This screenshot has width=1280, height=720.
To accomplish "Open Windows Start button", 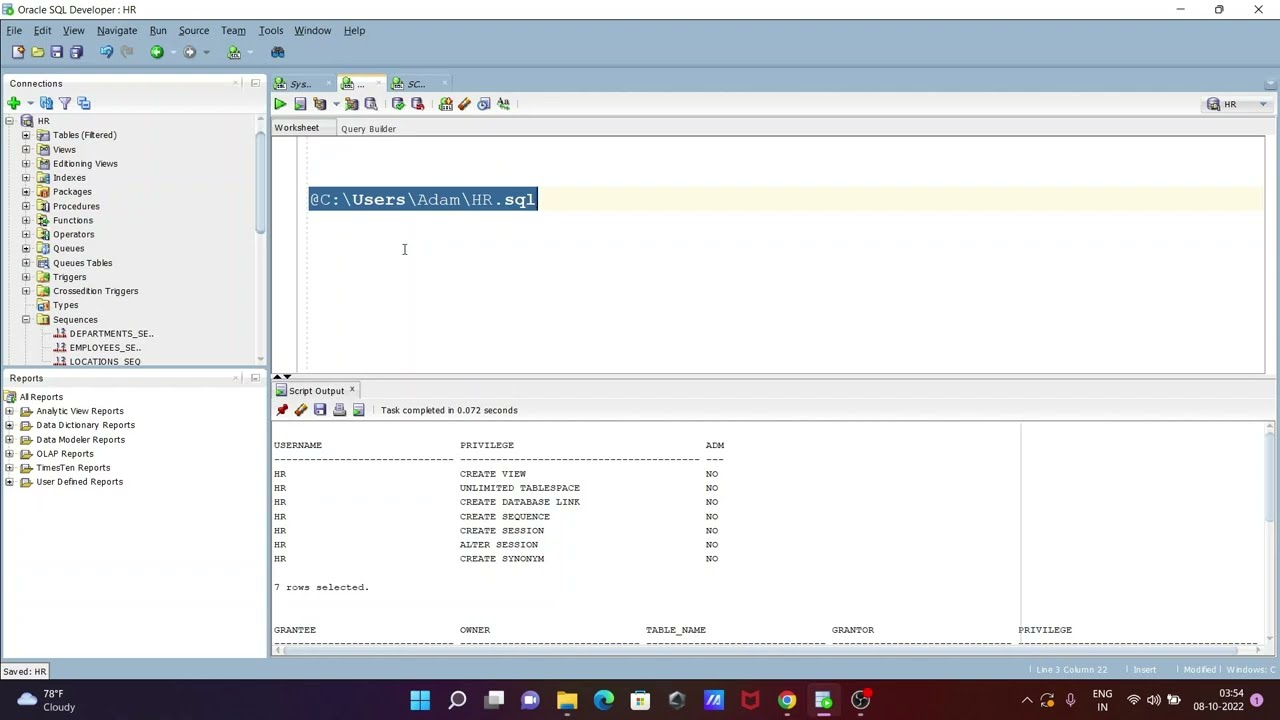I will [420, 700].
